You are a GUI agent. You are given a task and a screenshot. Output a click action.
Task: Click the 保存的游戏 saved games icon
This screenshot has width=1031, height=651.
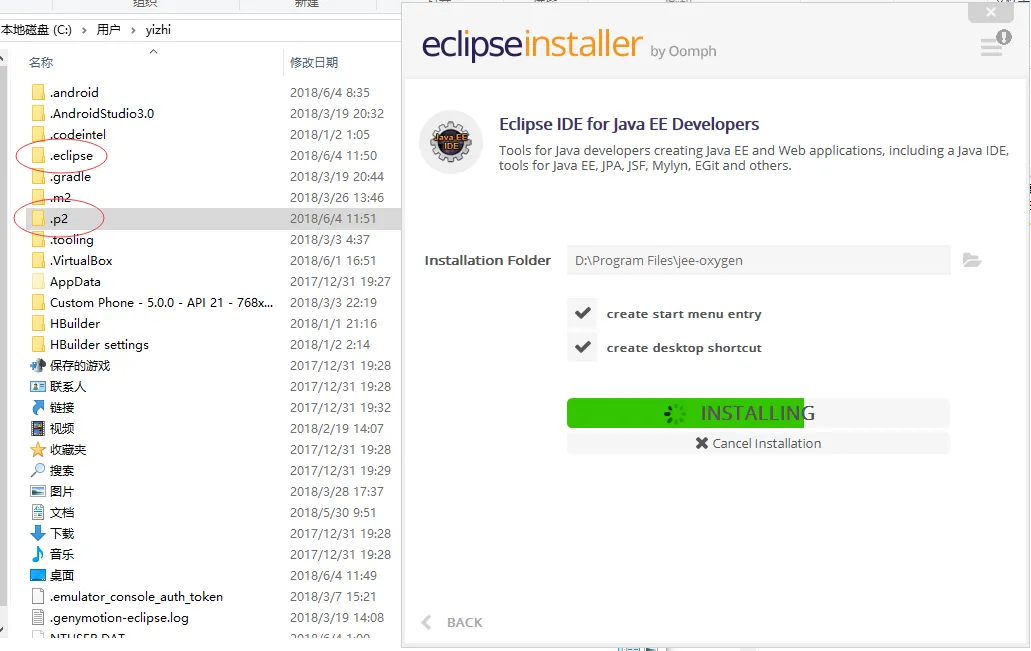tap(38, 366)
